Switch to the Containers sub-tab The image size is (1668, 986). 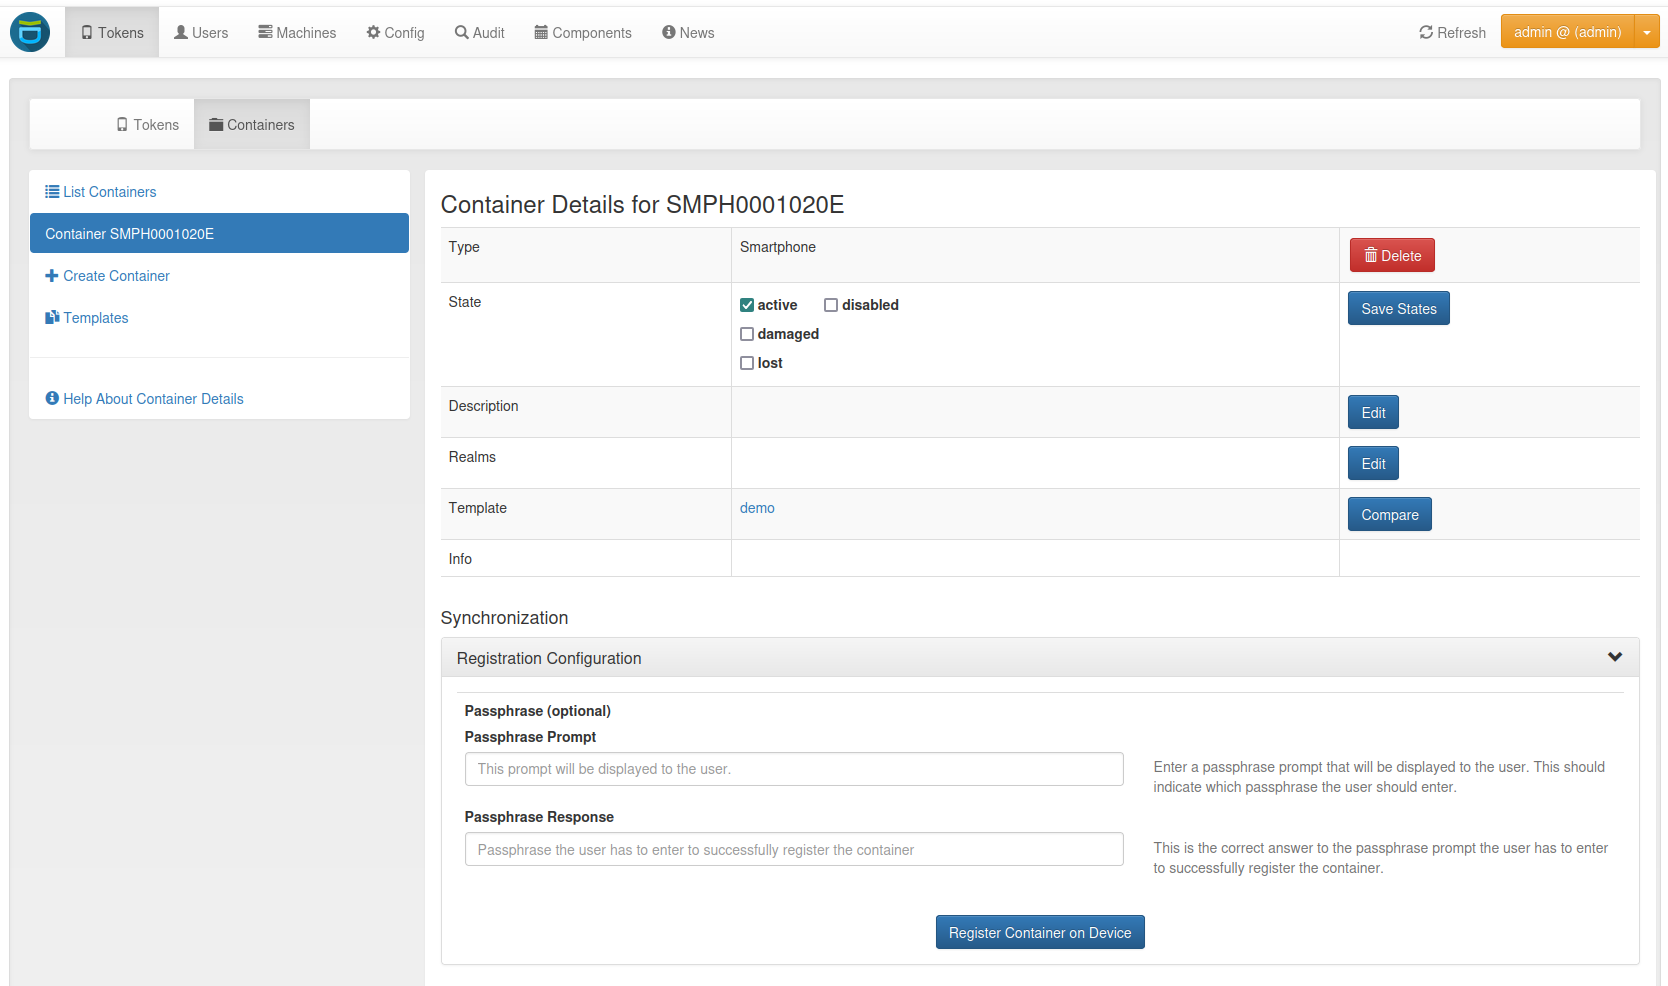(x=252, y=125)
